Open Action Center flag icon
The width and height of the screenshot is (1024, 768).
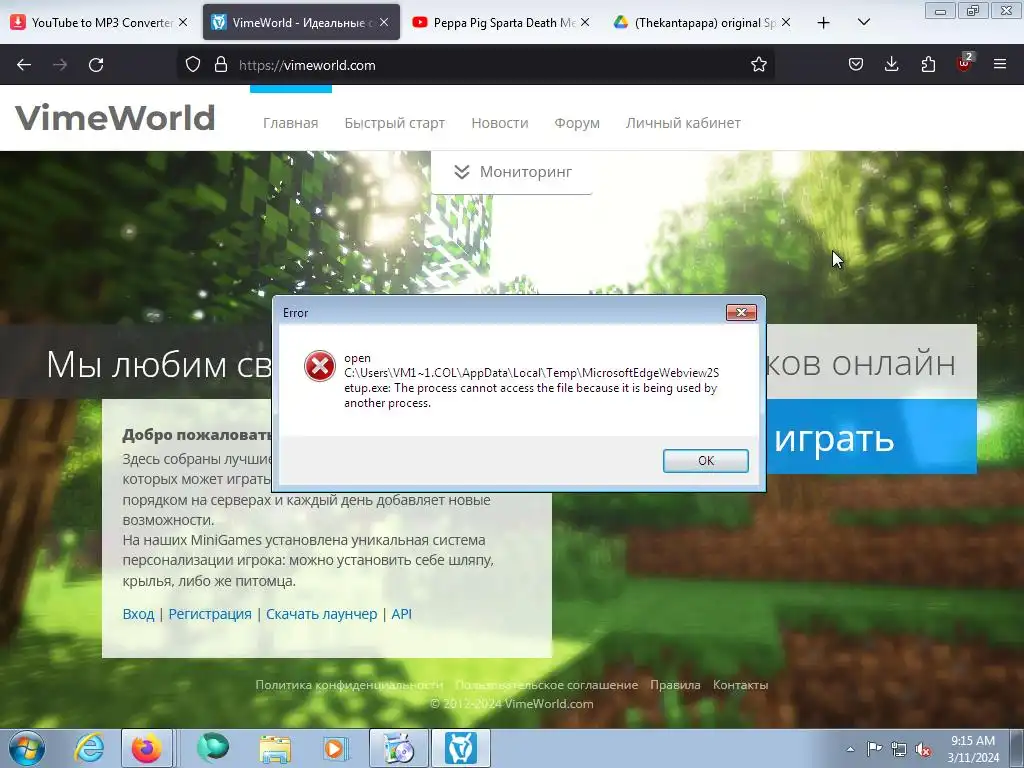(x=874, y=749)
